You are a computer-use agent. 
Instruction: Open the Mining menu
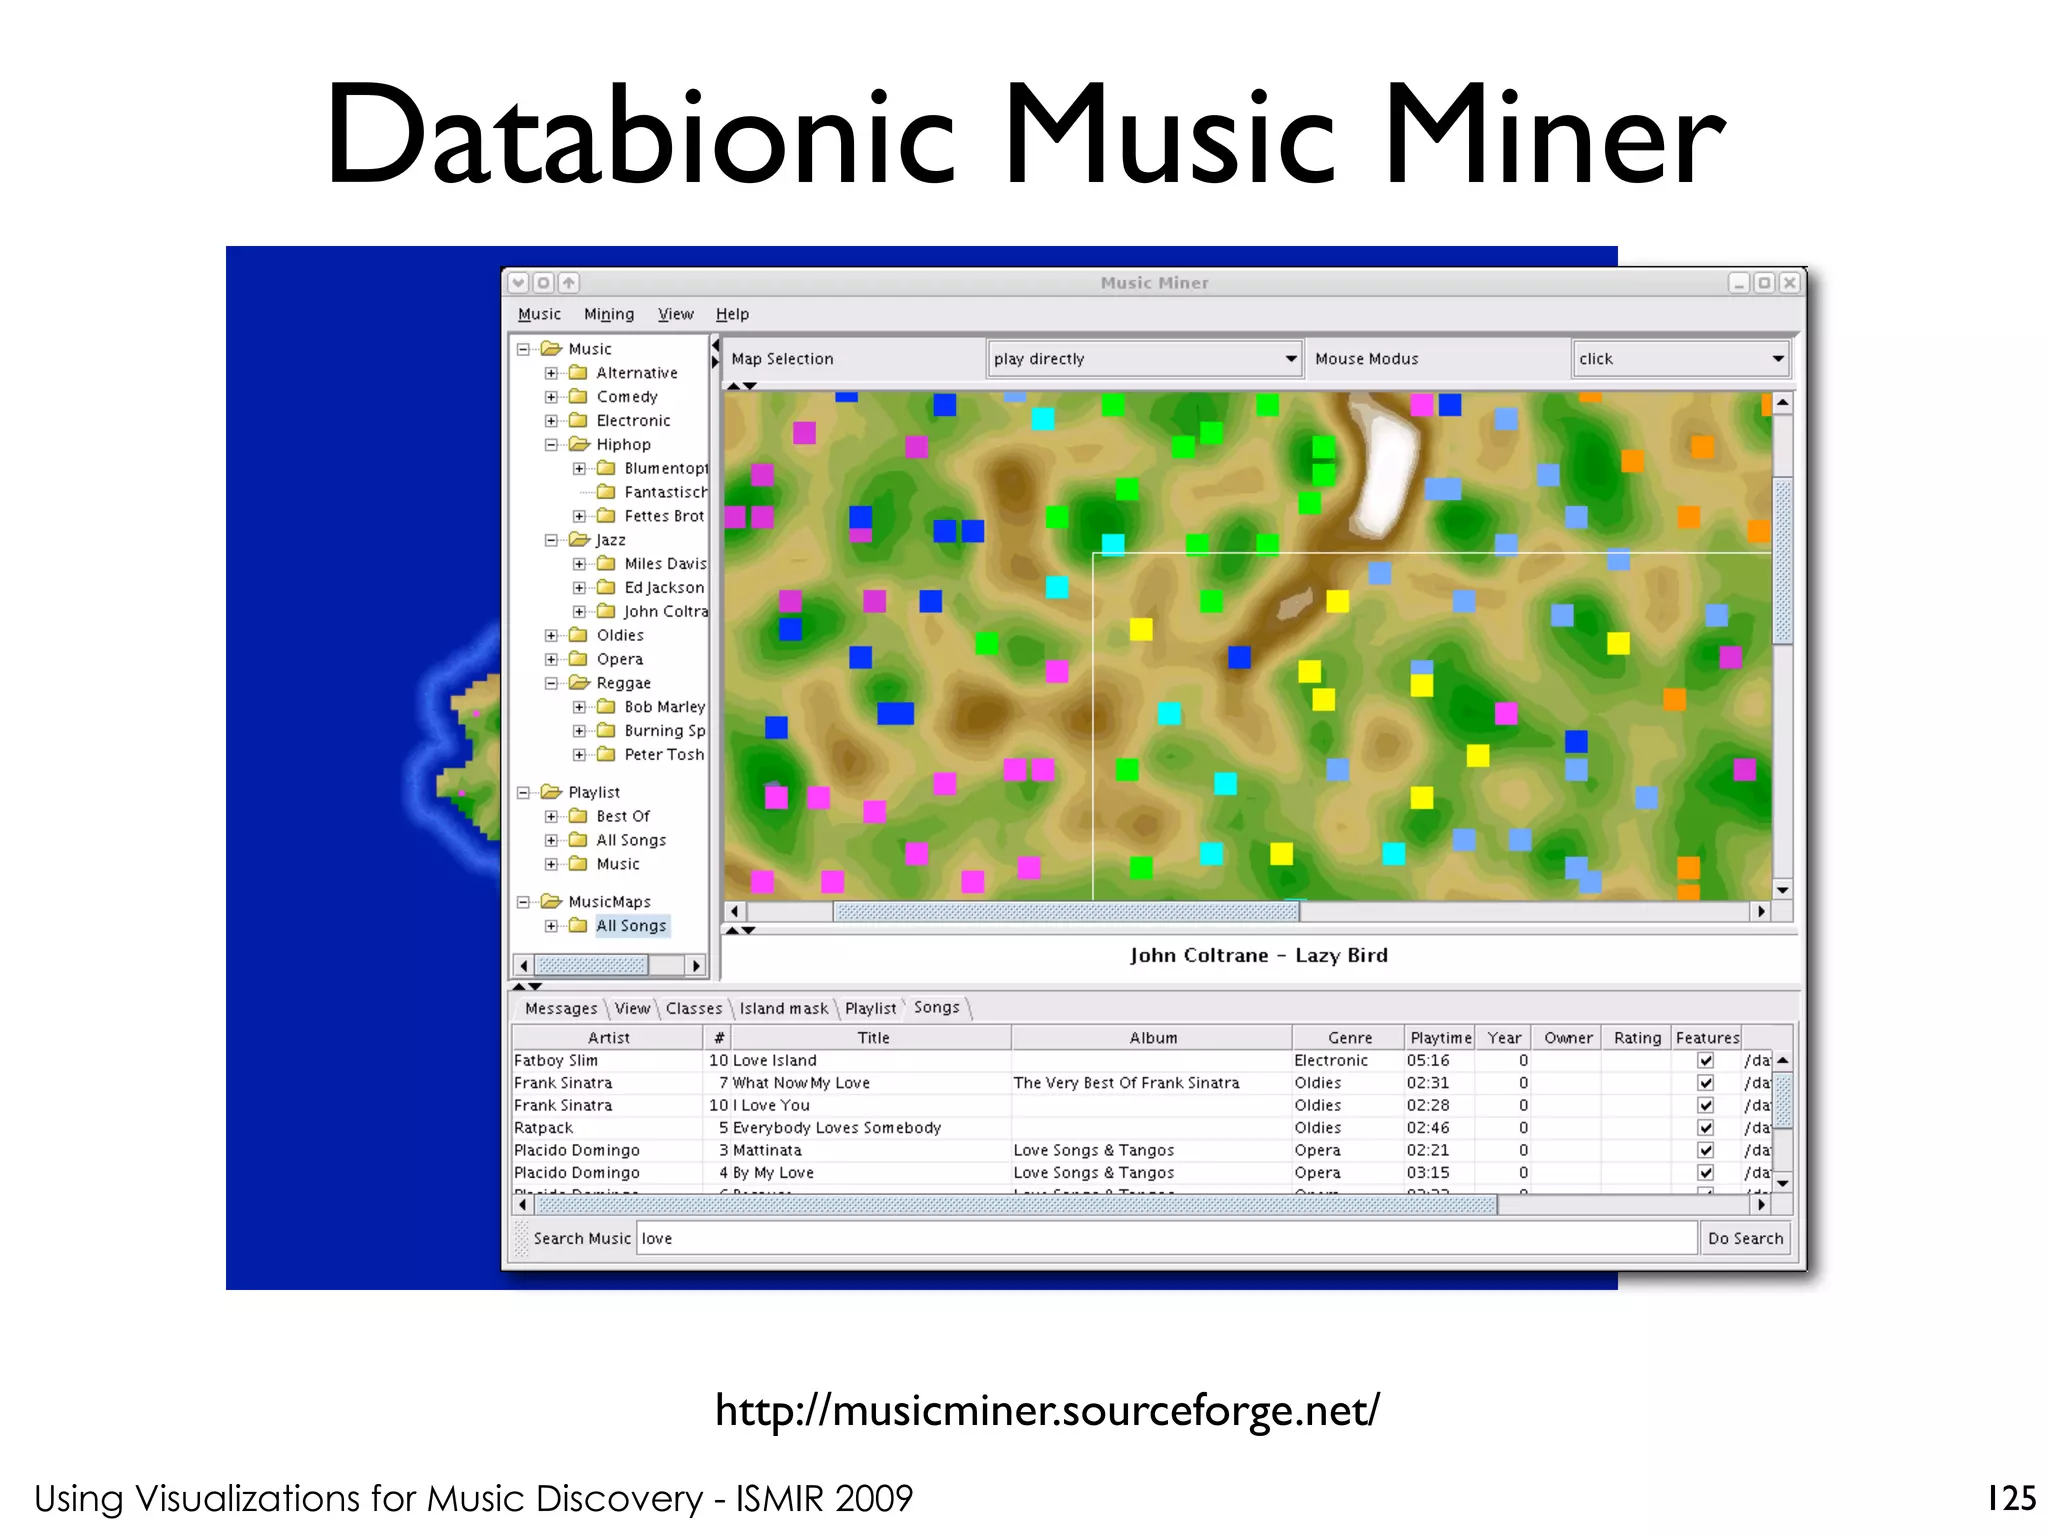tap(609, 314)
